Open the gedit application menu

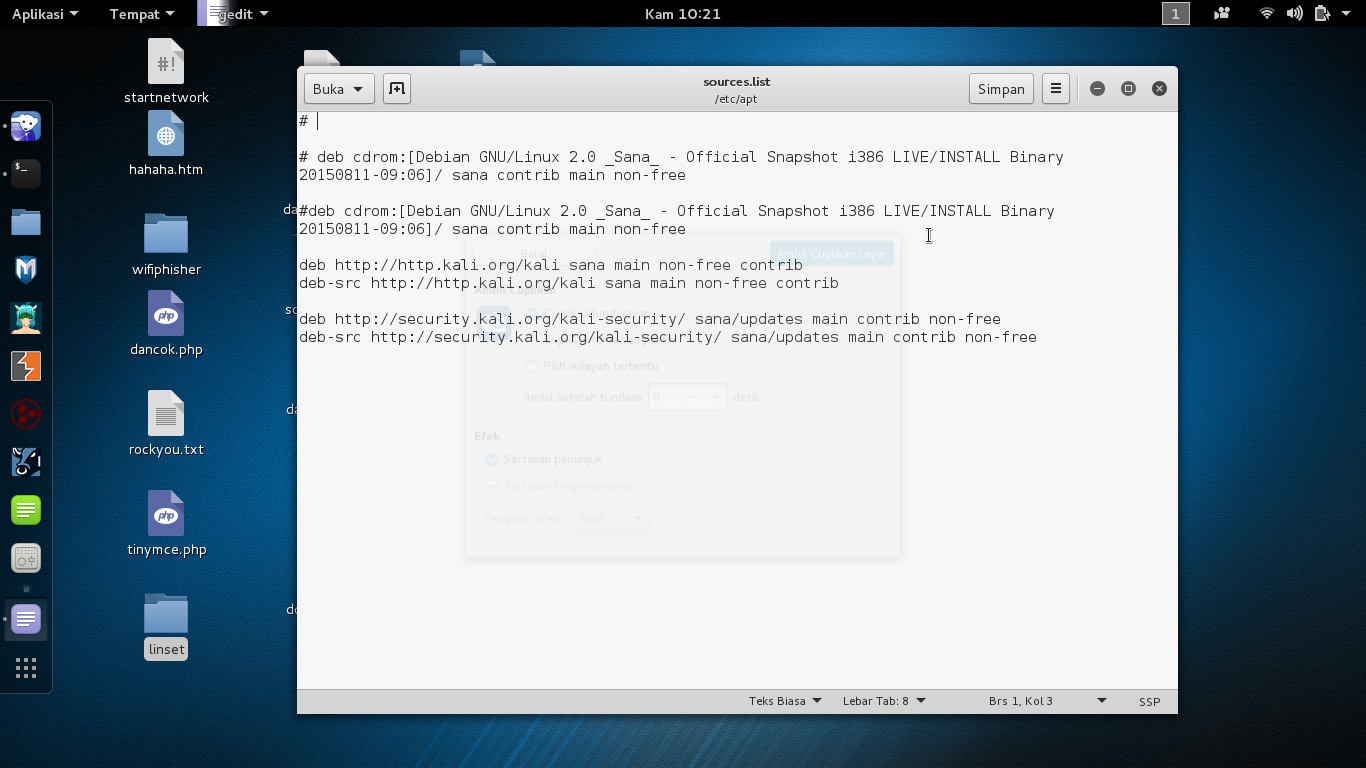click(x=234, y=14)
